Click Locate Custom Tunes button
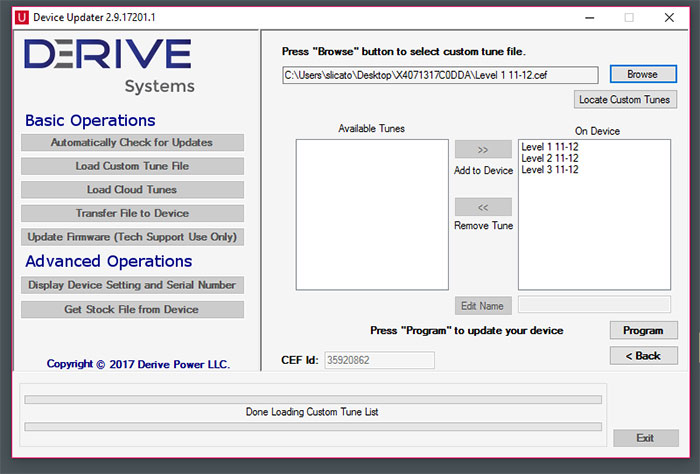 (626, 99)
